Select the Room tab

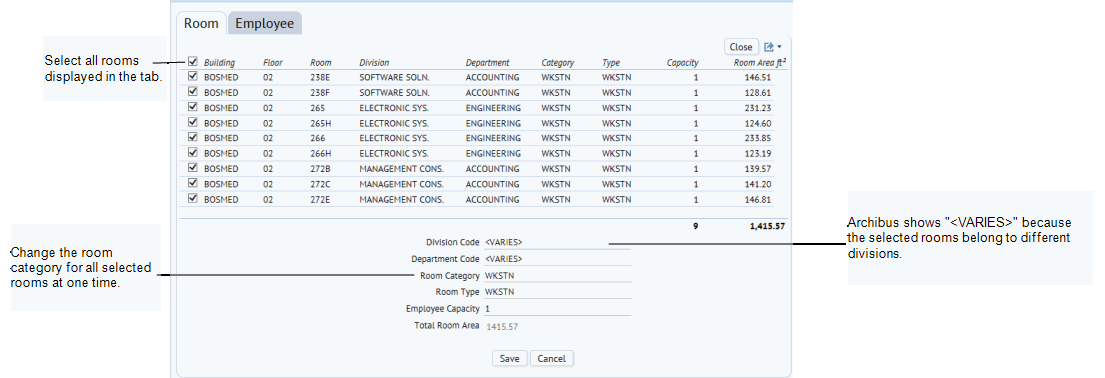(x=201, y=23)
